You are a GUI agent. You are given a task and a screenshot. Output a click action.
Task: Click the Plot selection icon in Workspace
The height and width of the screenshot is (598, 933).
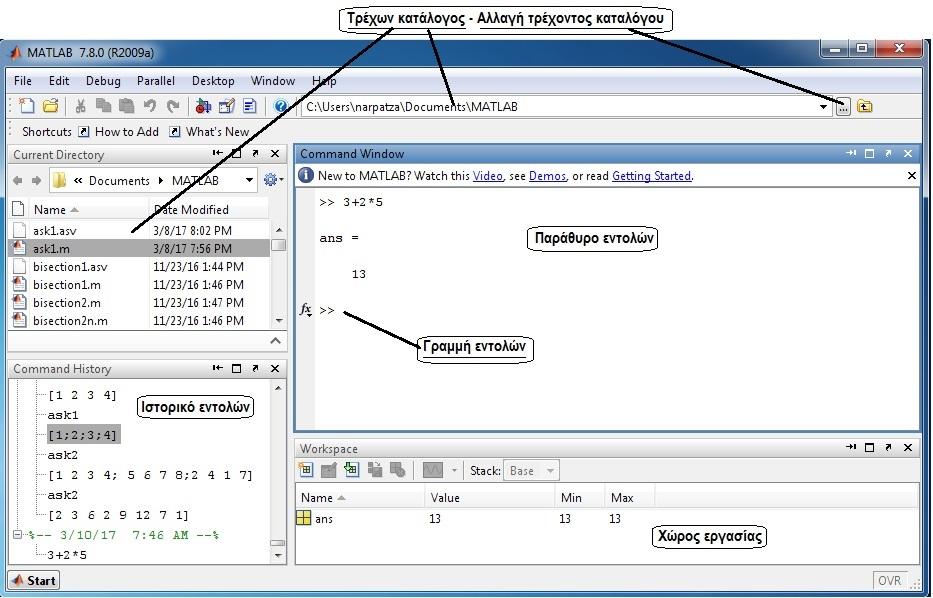click(433, 471)
